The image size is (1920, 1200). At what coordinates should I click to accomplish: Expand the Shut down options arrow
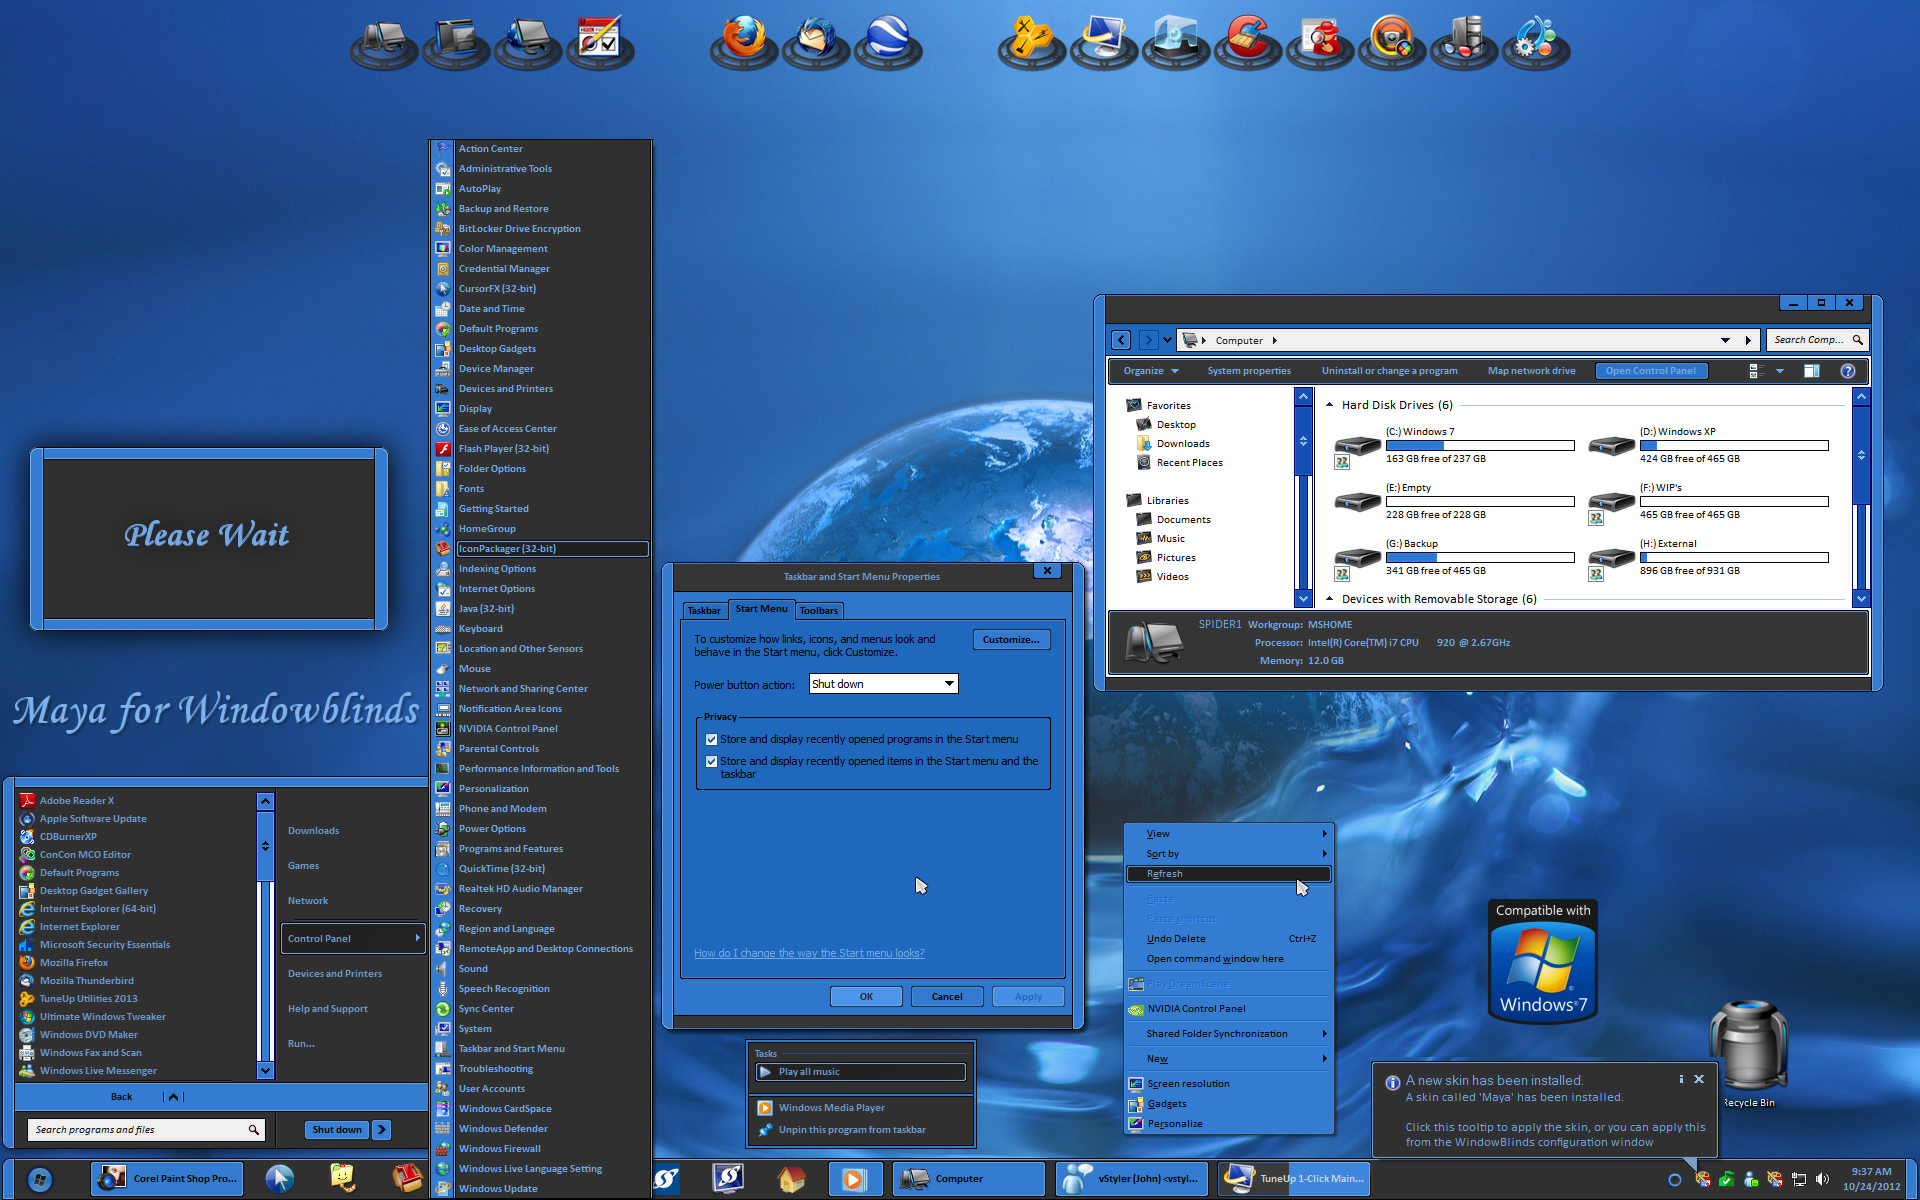tap(381, 1130)
